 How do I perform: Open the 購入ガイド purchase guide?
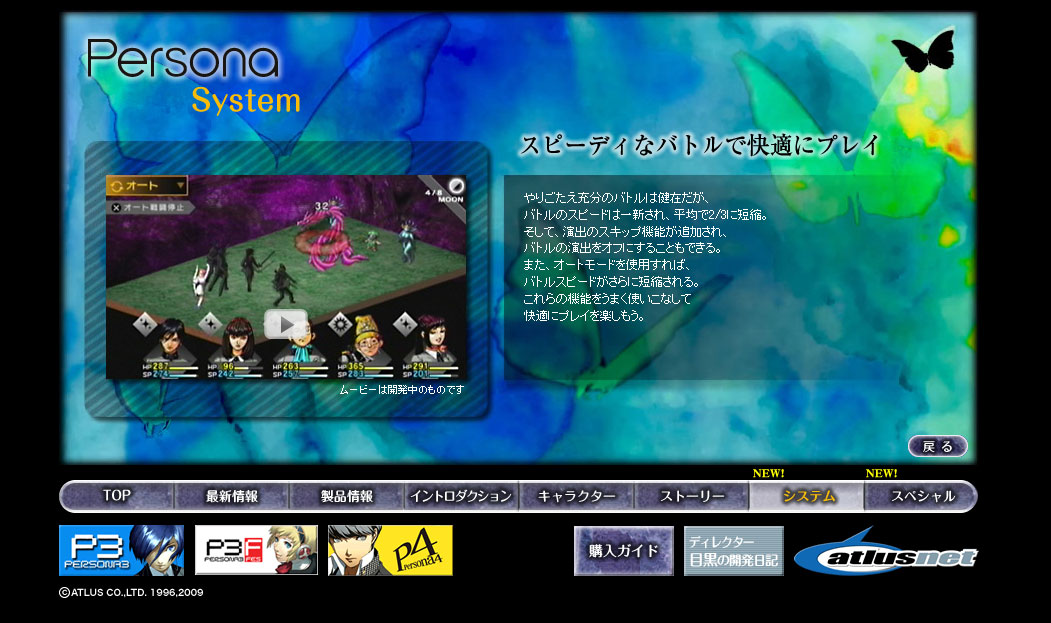click(x=624, y=551)
